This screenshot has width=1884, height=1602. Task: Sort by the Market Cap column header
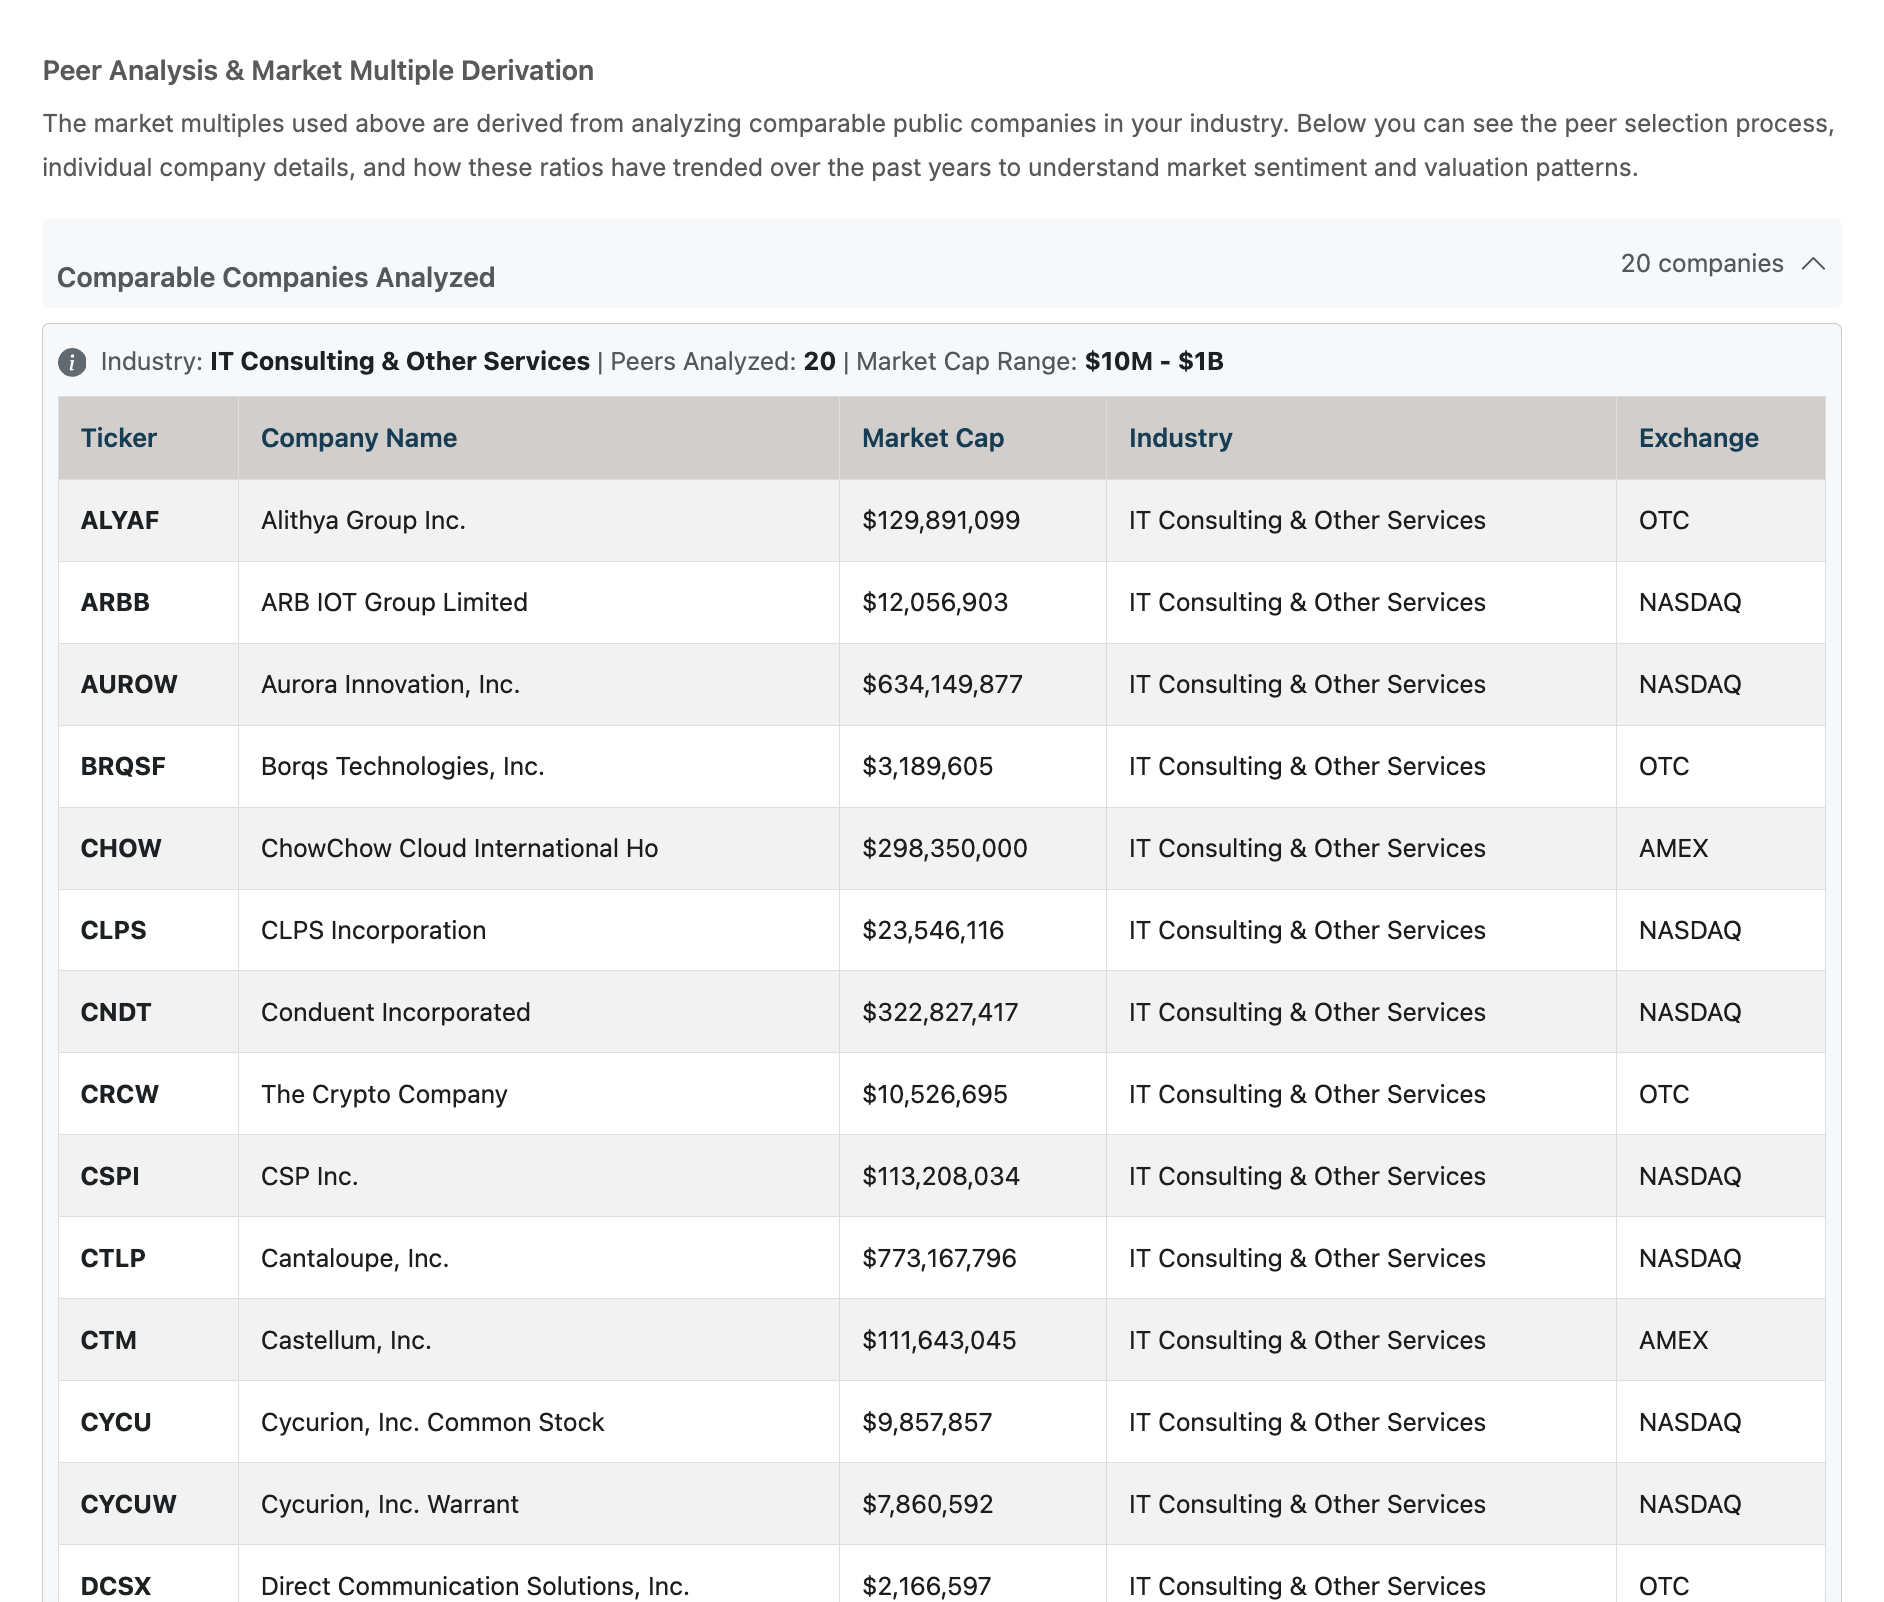click(932, 438)
